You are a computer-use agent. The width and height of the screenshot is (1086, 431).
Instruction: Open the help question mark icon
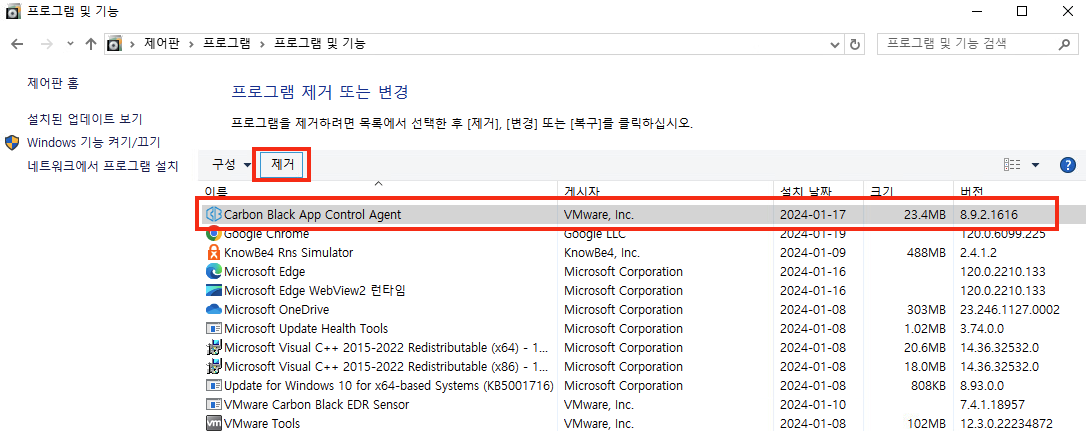pos(1068,165)
